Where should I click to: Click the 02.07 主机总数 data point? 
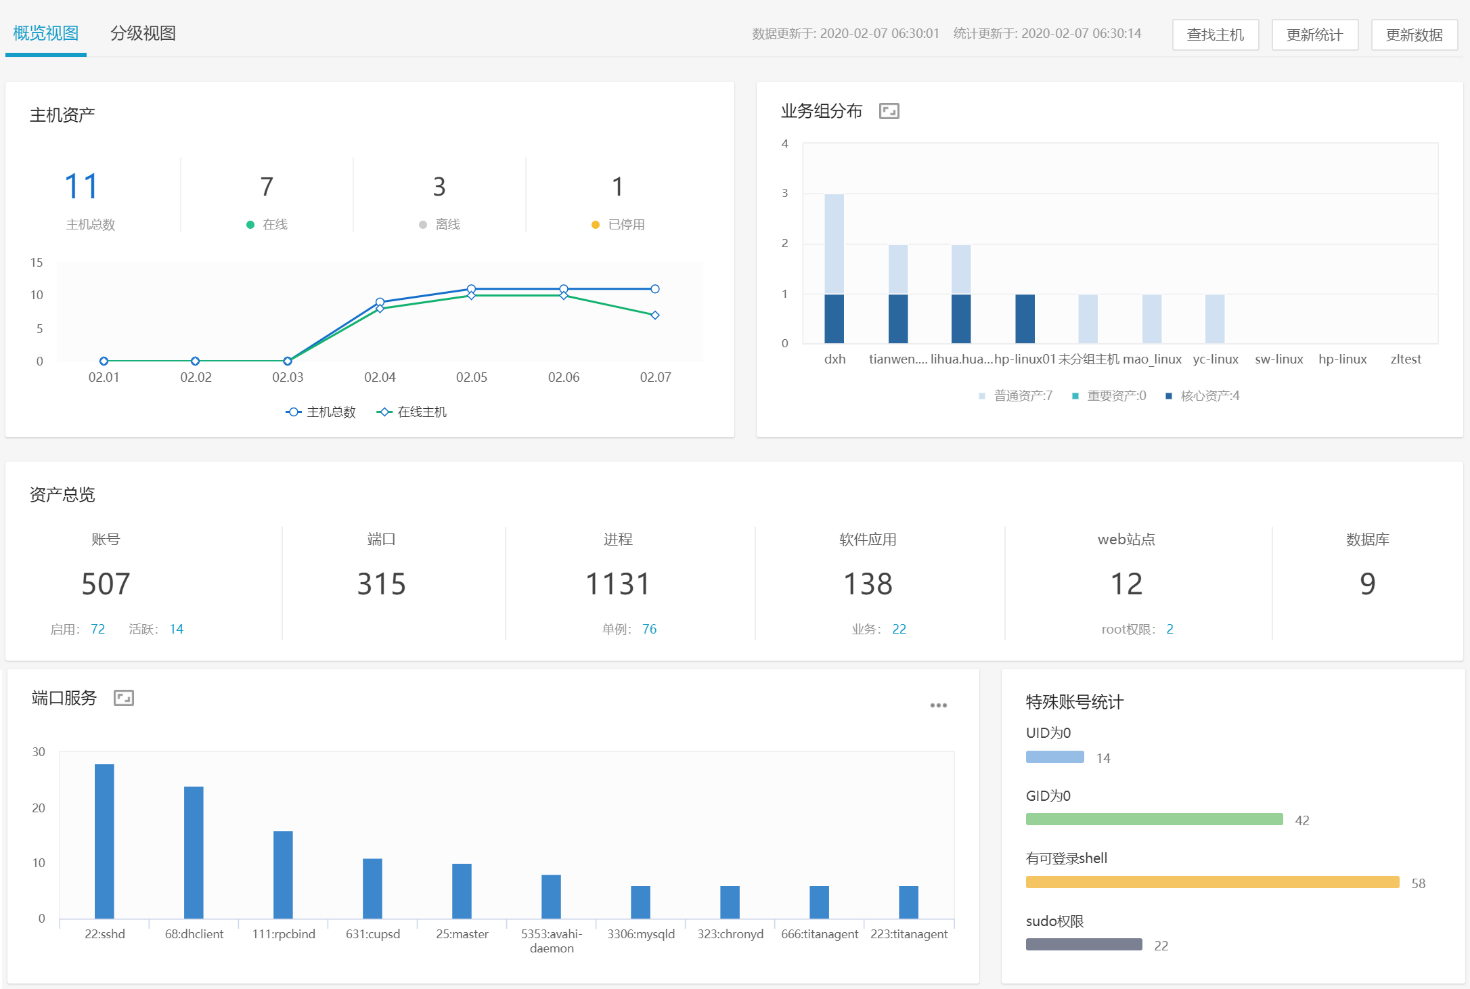655,289
